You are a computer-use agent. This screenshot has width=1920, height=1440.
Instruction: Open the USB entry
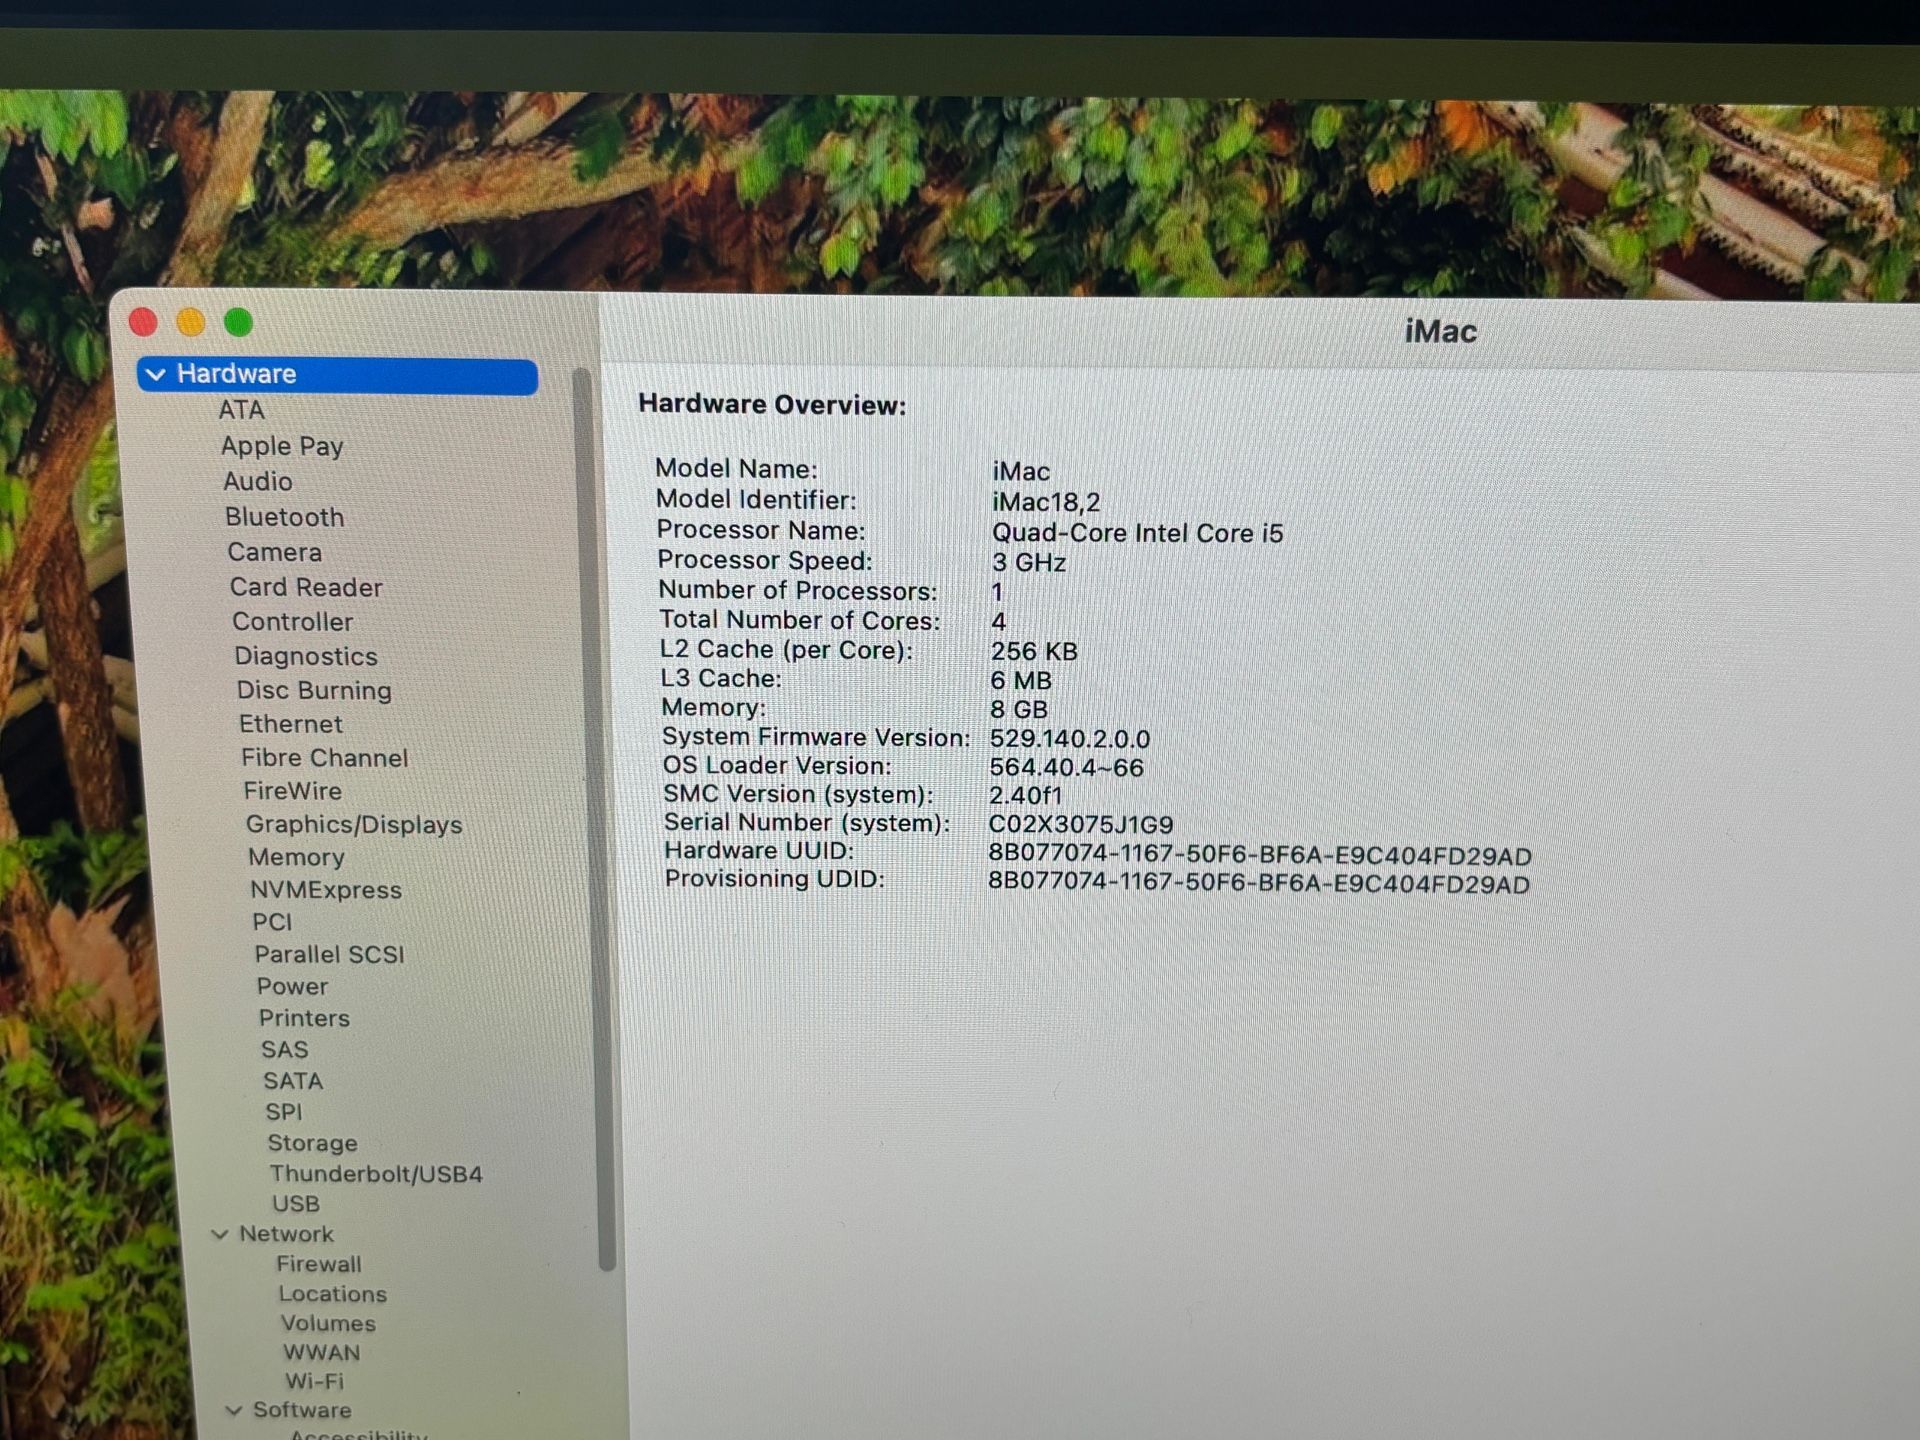296,1204
